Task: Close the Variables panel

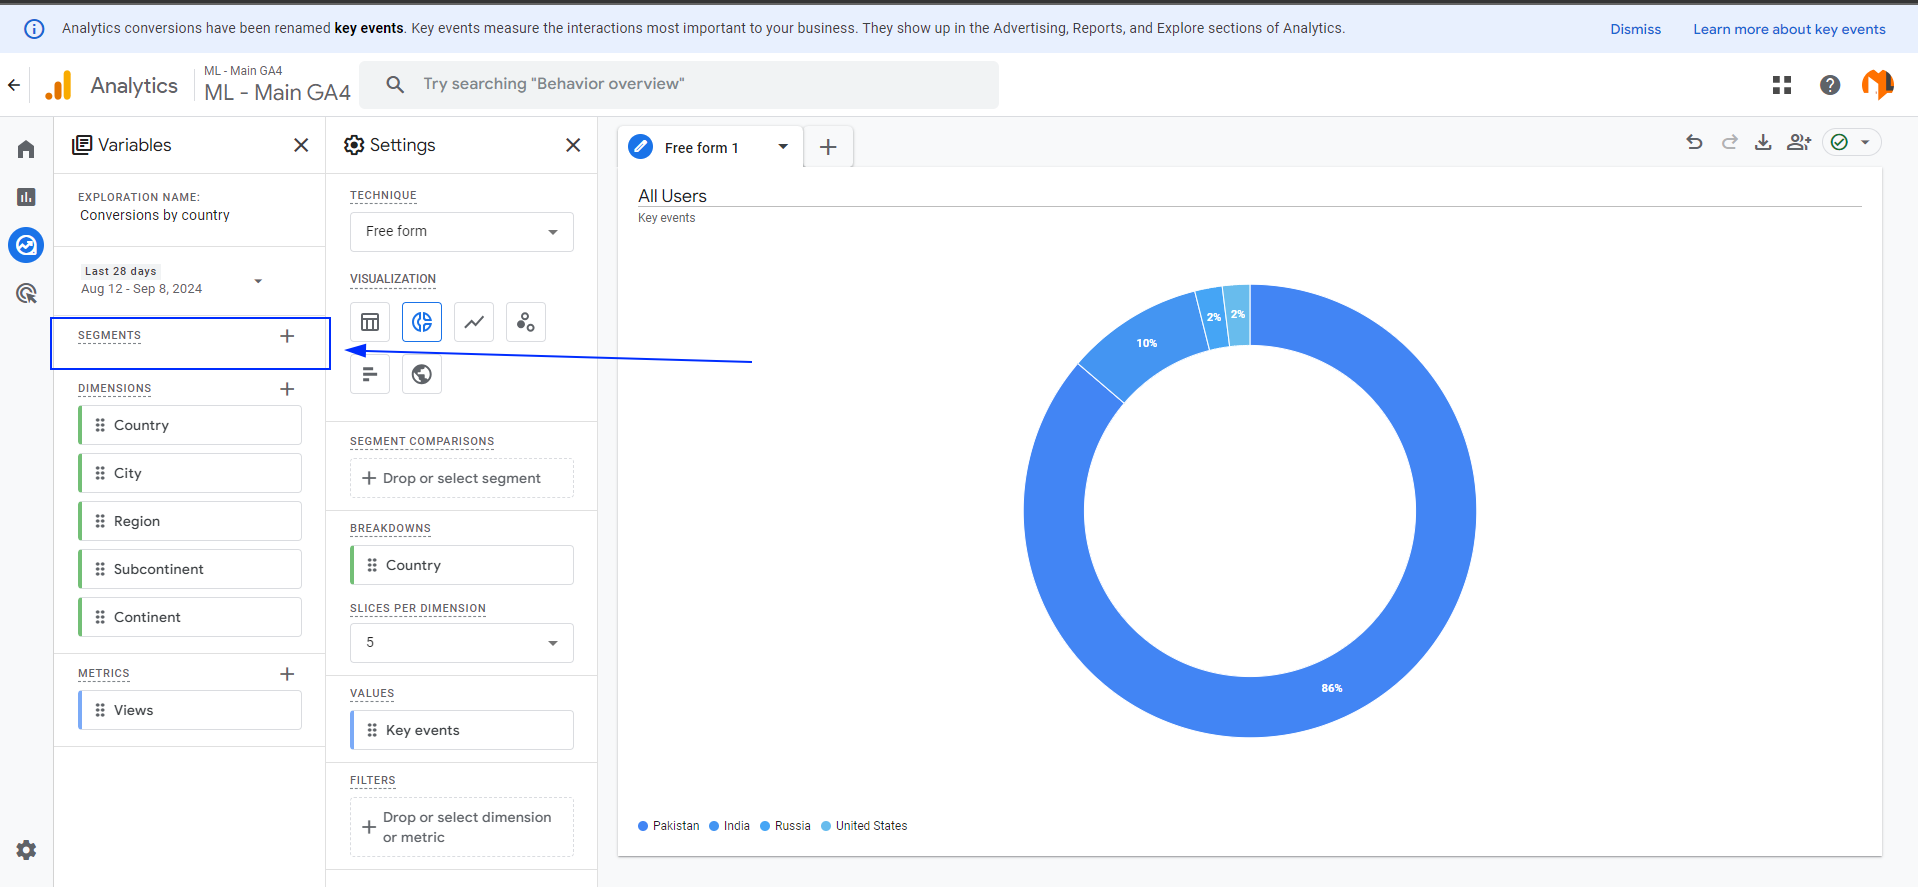Action: point(301,145)
